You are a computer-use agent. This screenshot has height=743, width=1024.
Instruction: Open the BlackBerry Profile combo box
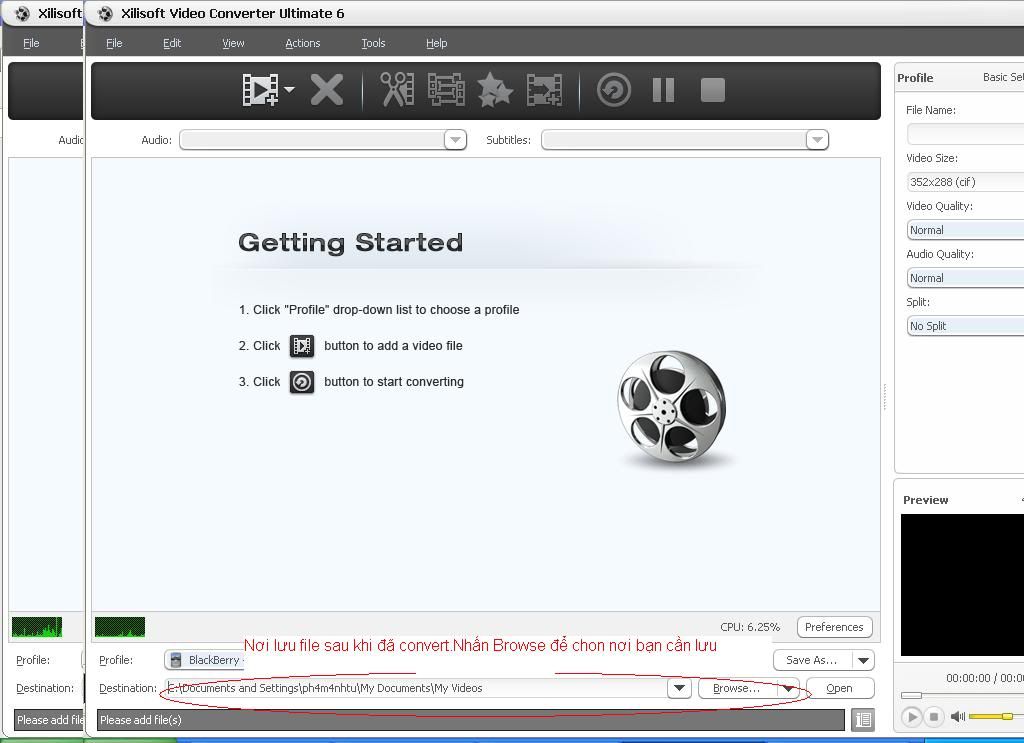pyautogui.click(x=204, y=660)
